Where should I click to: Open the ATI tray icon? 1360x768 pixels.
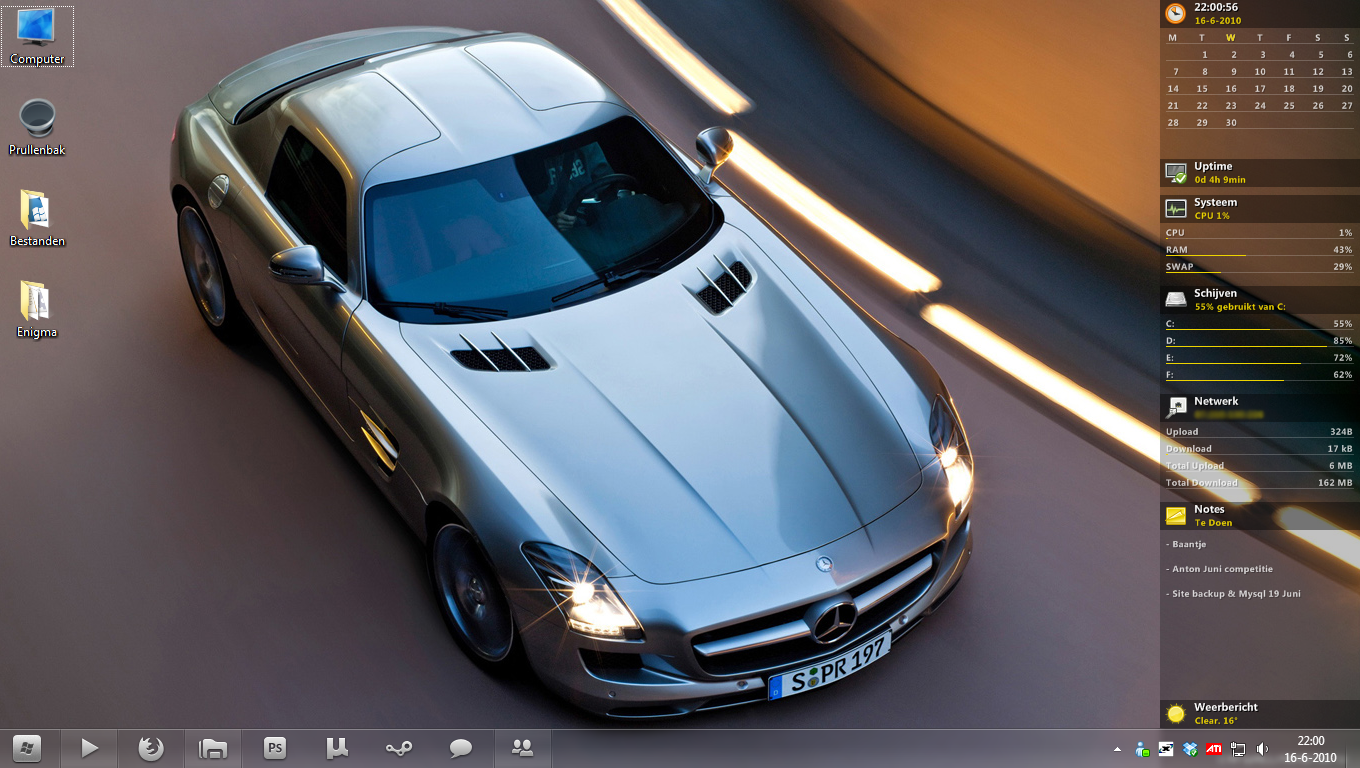click(x=1214, y=749)
